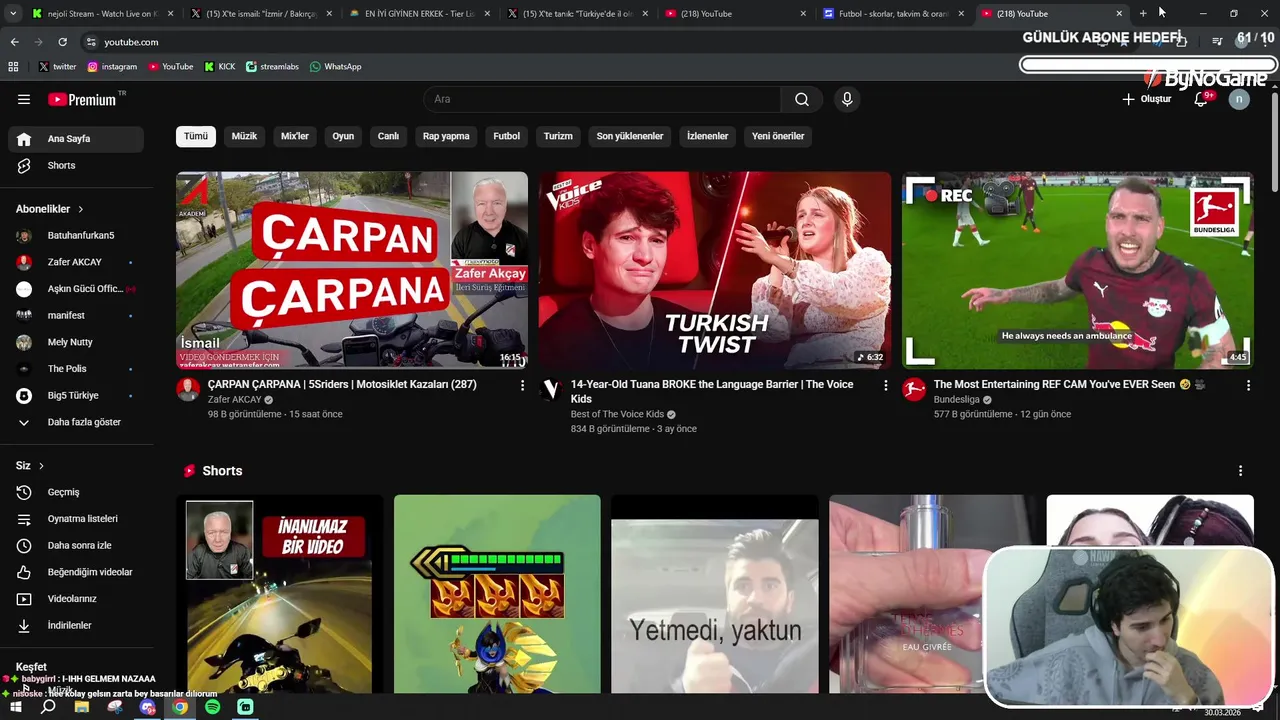Open The Polis channel subscription

pos(76,369)
